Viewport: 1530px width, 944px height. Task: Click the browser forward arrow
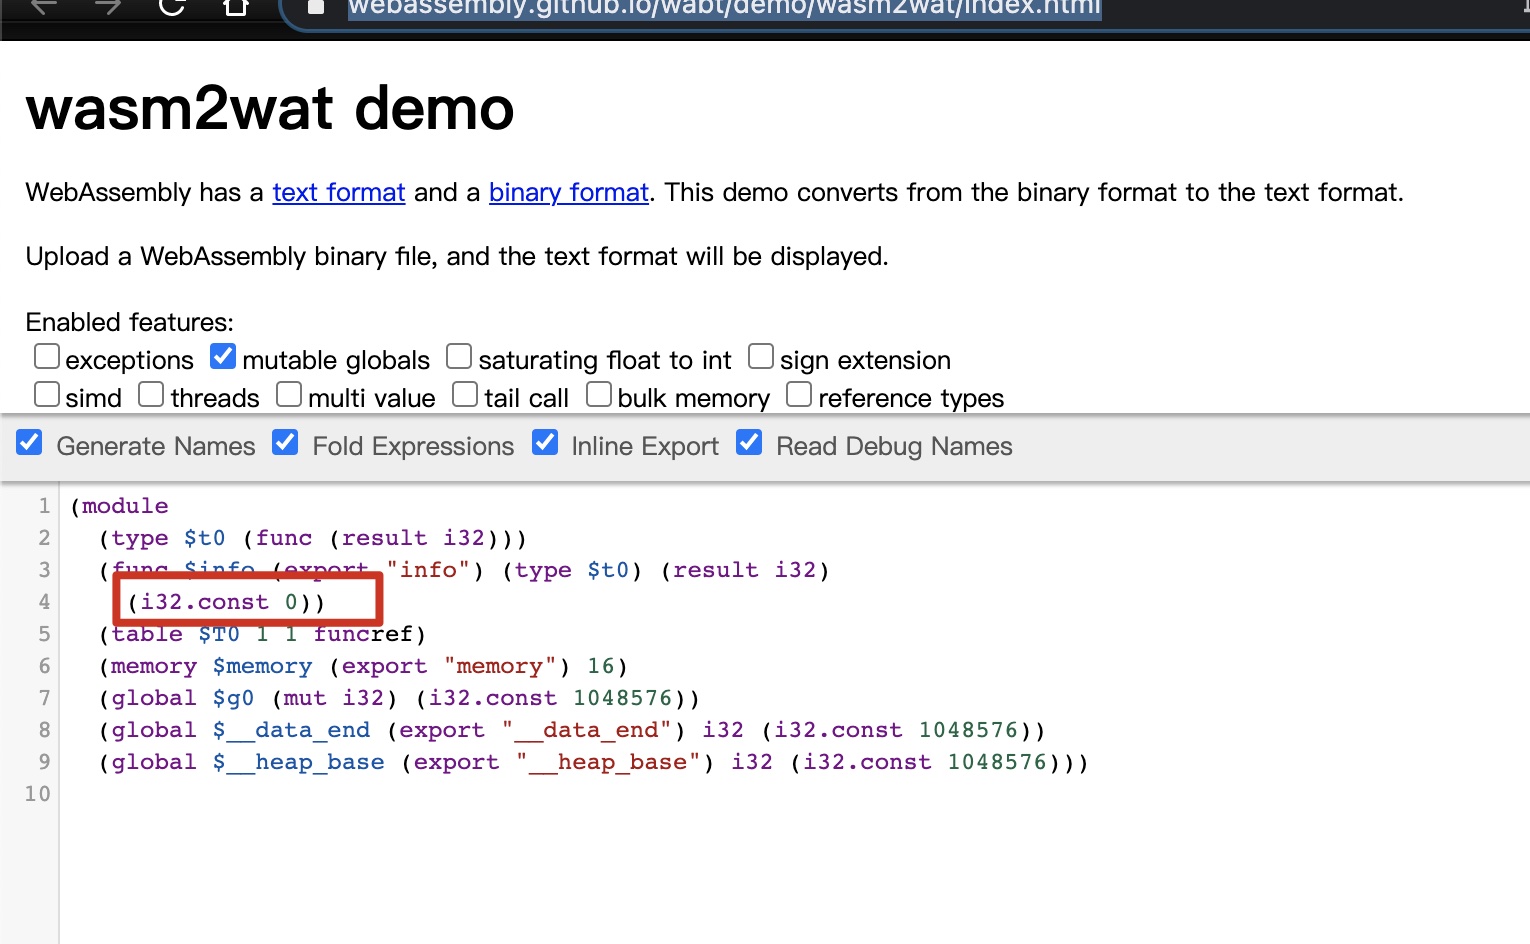108,7
